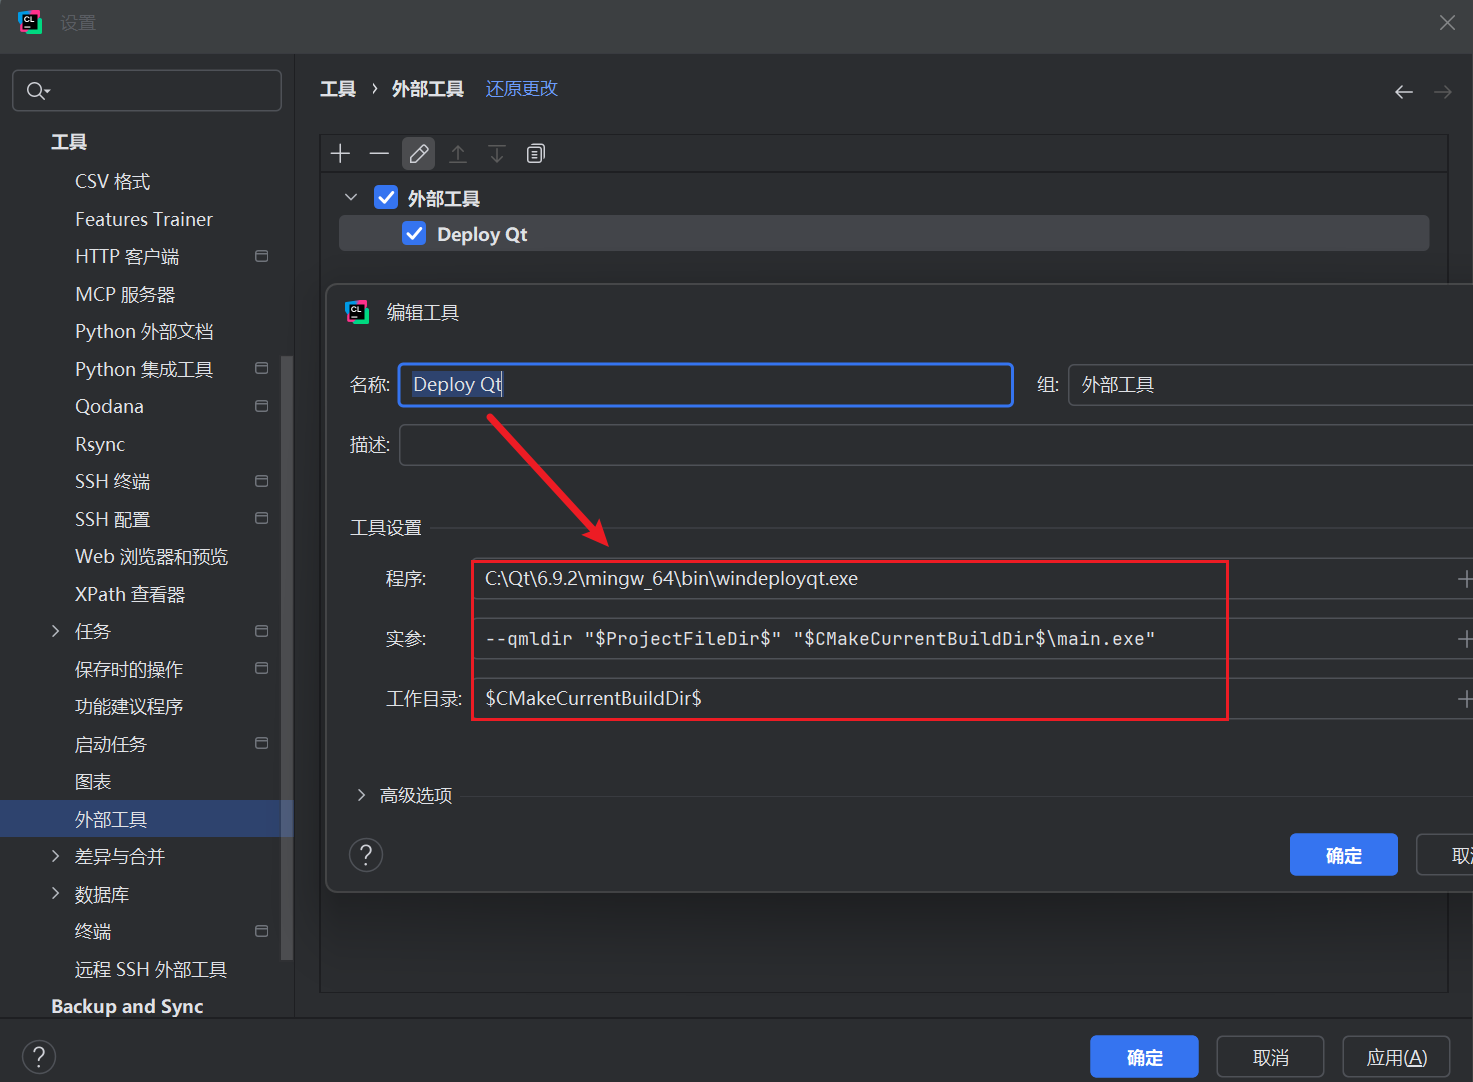1473x1082 pixels.
Task: Open Rsync settings page
Action: click(100, 444)
